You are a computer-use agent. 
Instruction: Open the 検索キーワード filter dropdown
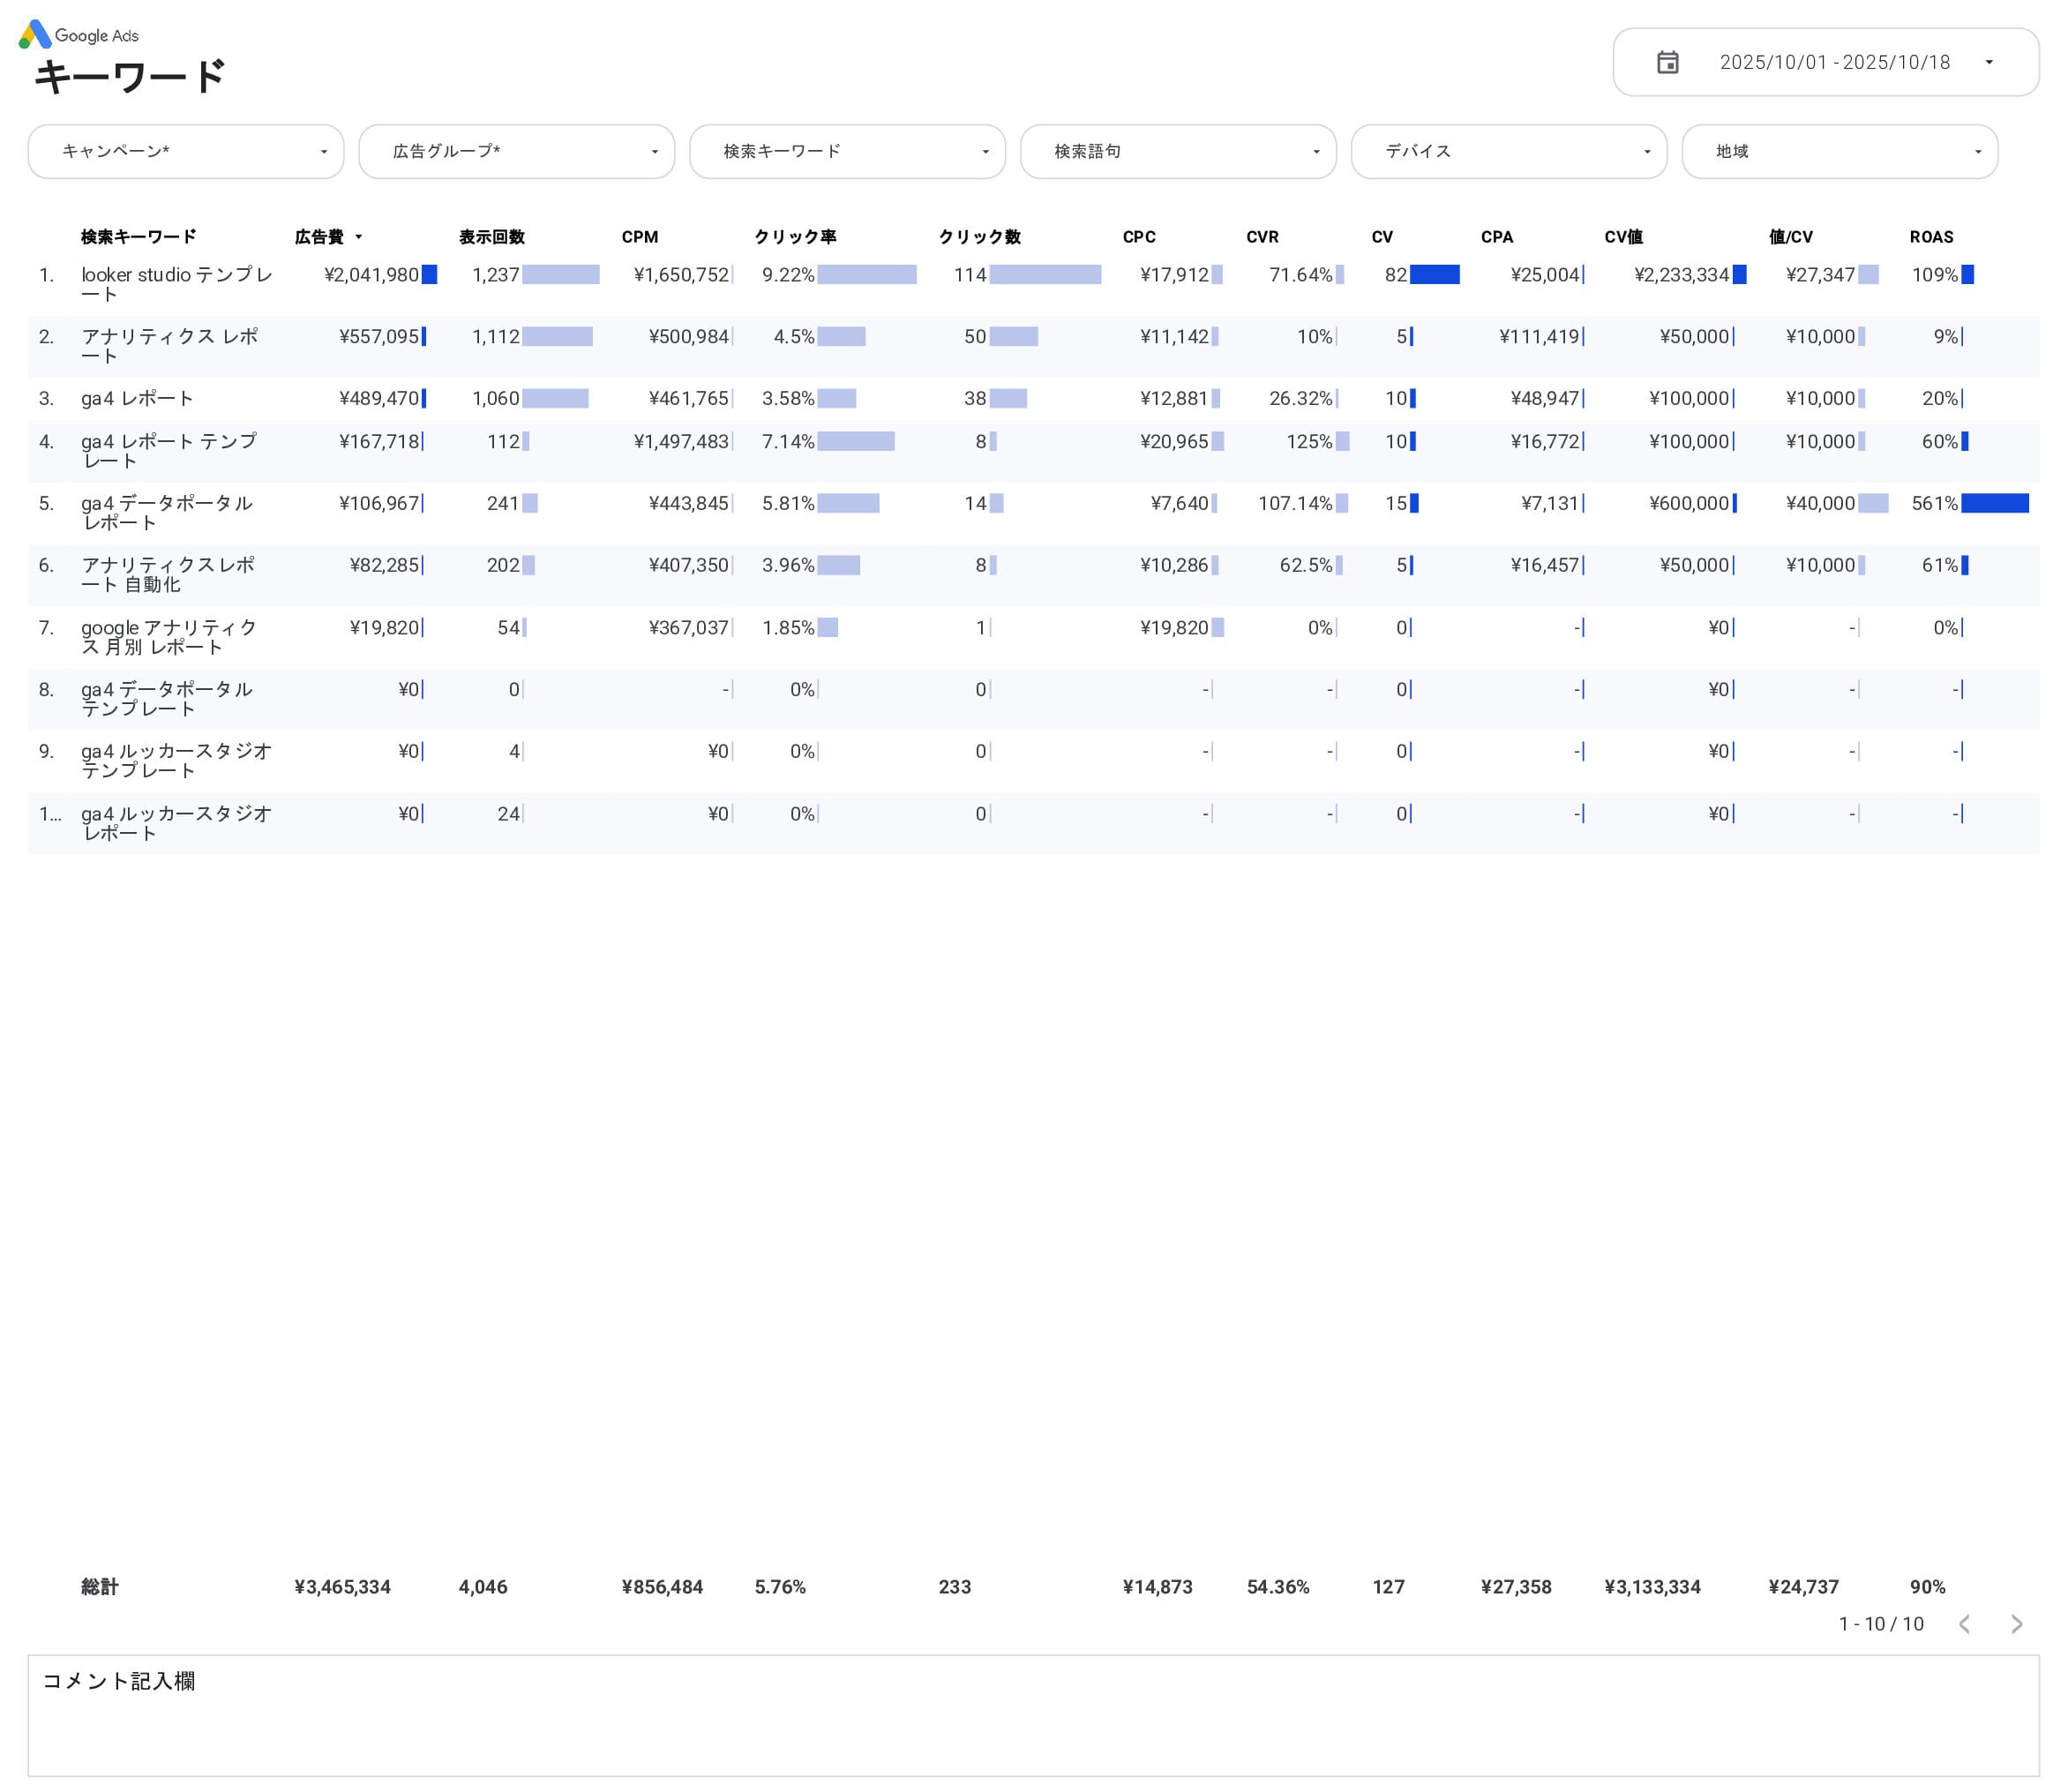847,151
